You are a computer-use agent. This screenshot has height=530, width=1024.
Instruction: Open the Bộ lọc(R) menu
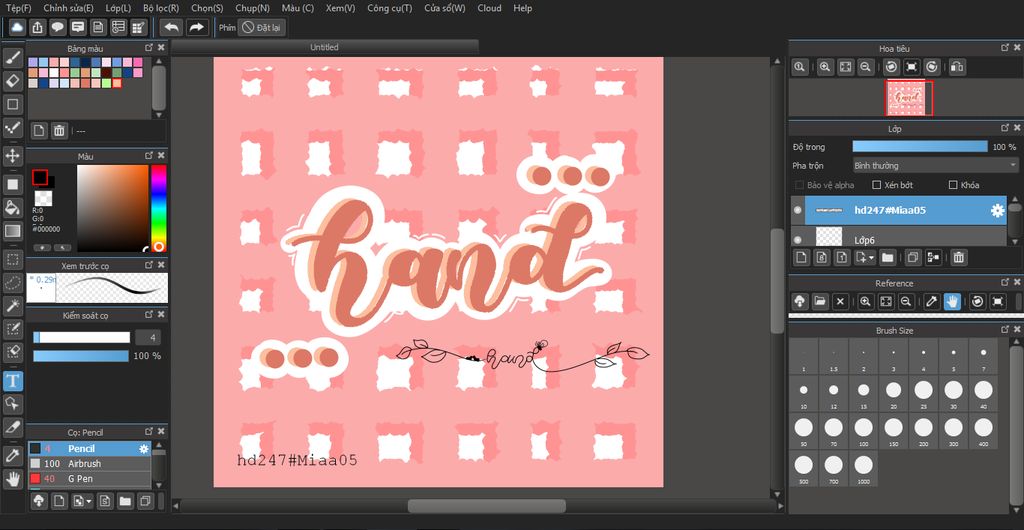click(161, 8)
